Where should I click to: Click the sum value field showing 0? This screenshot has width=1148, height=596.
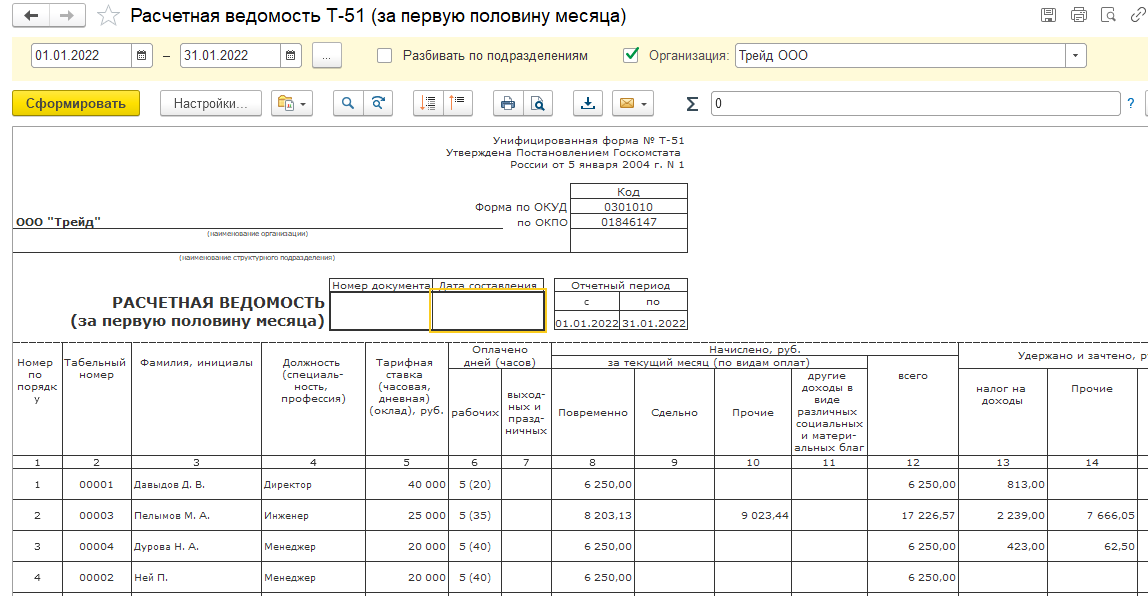915,103
